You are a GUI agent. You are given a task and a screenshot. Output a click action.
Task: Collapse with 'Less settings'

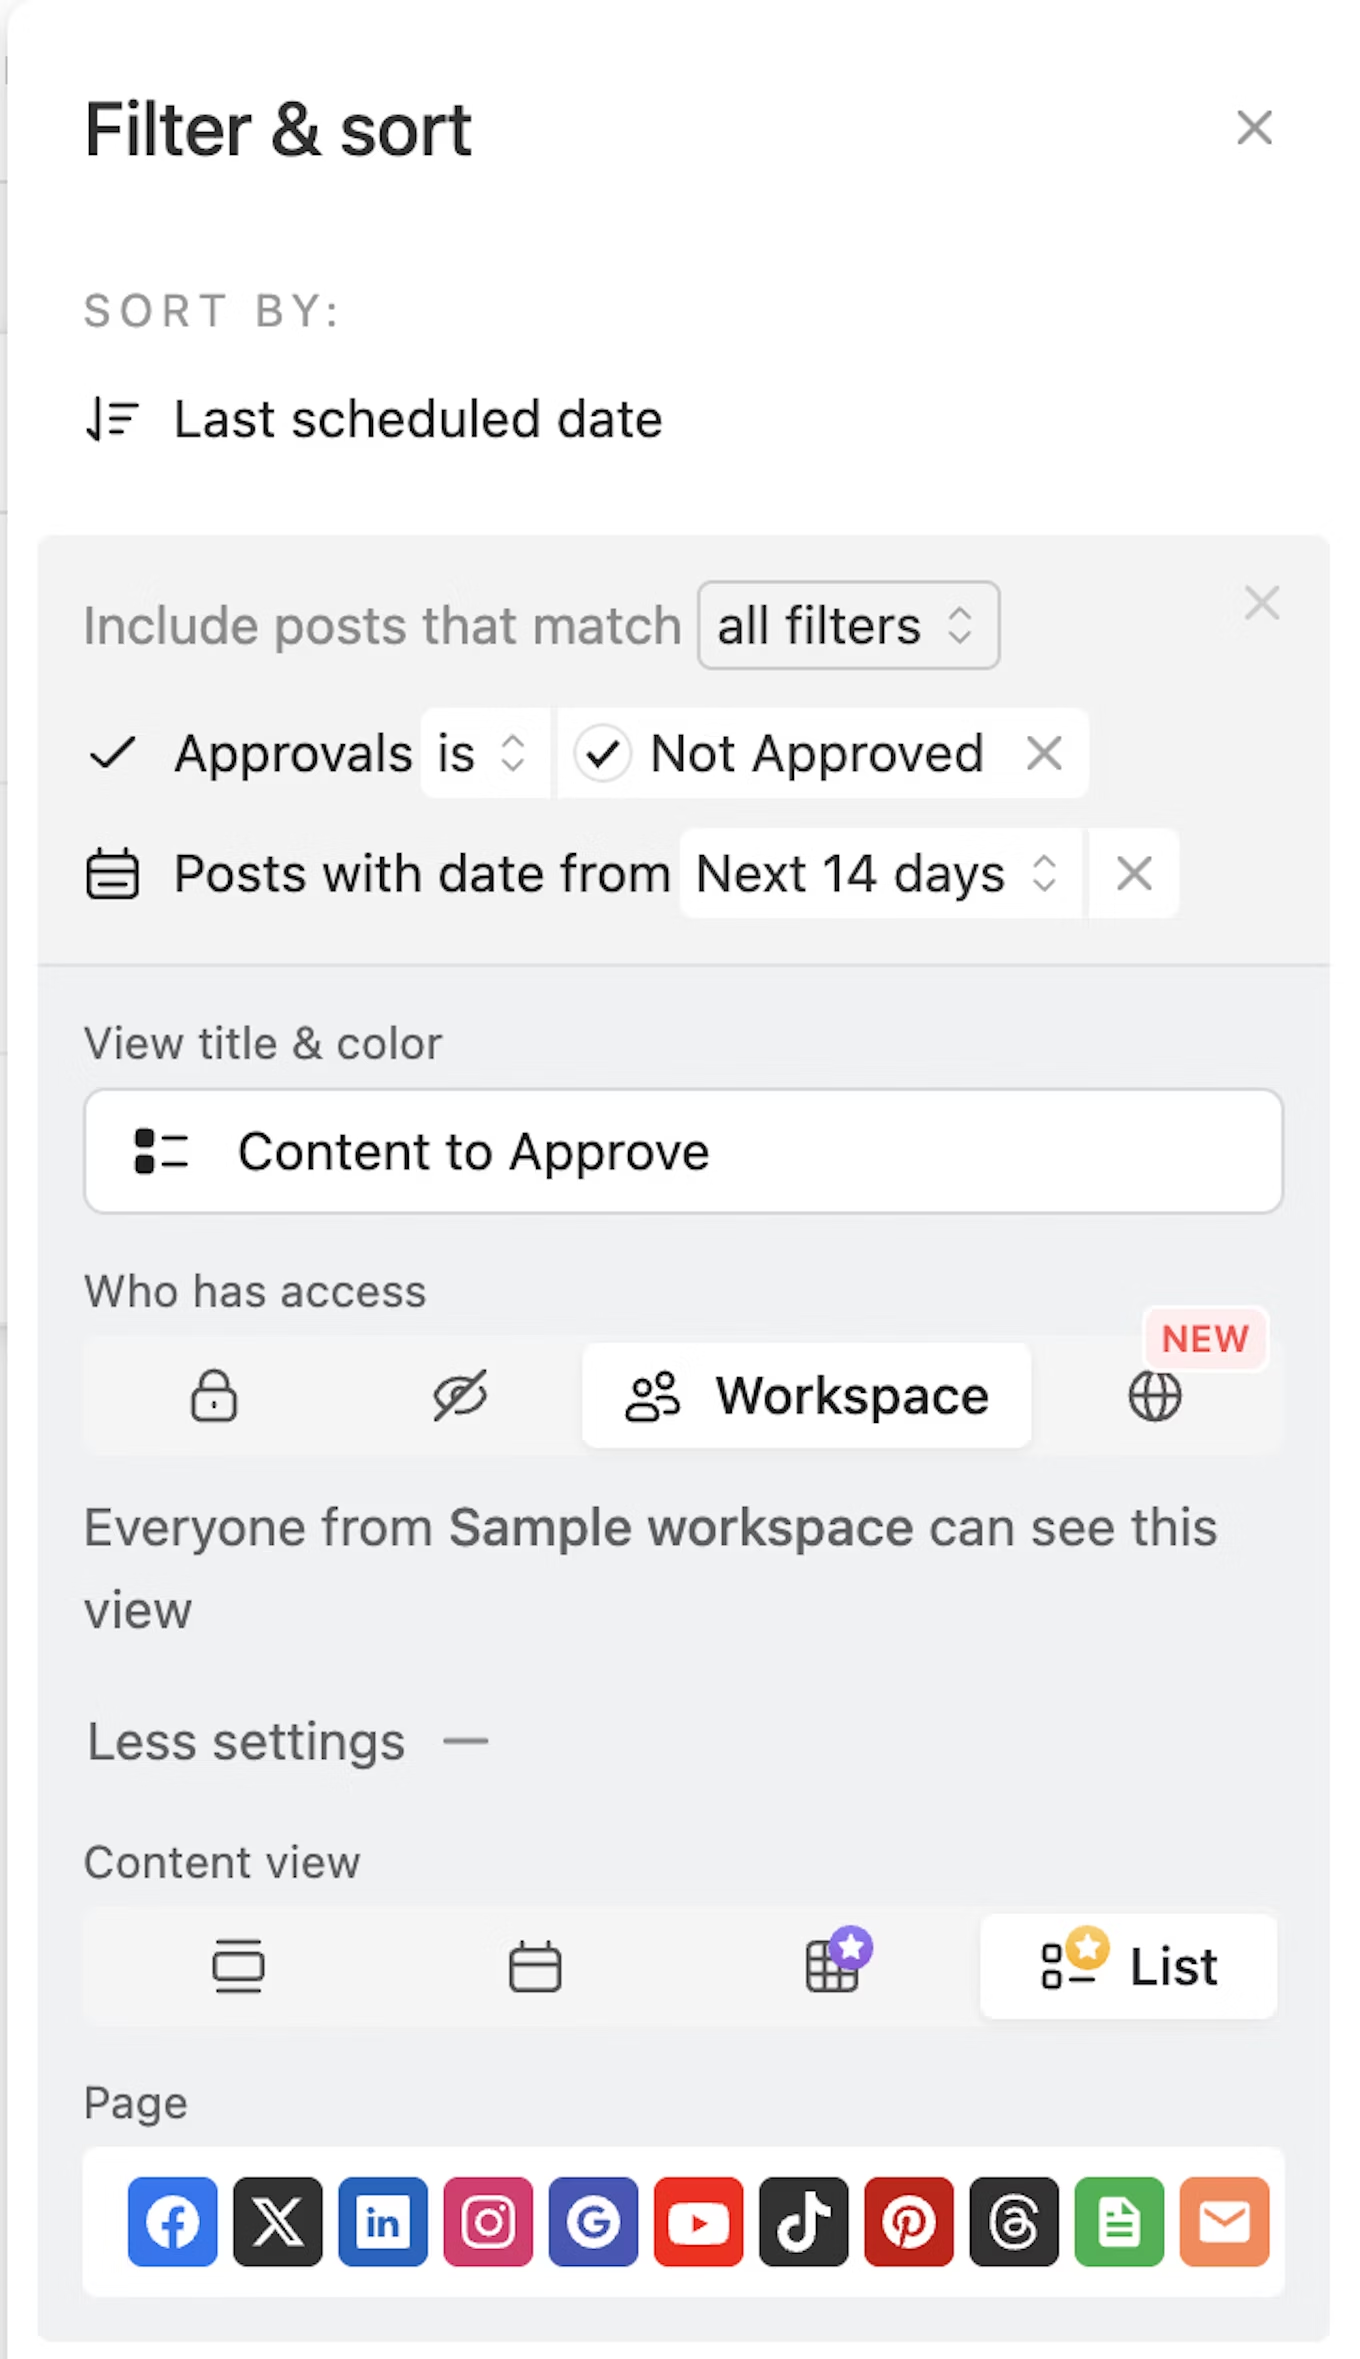(x=286, y=1741)
